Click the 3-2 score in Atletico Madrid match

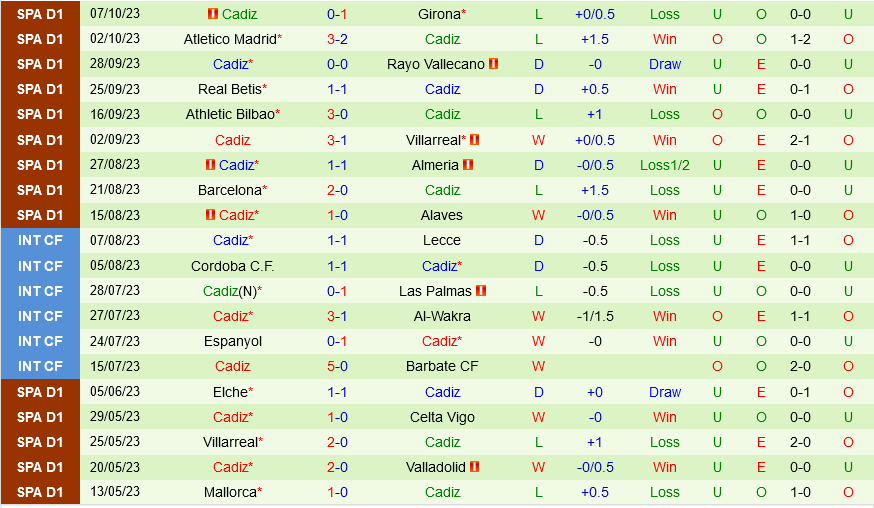[337, 39]
